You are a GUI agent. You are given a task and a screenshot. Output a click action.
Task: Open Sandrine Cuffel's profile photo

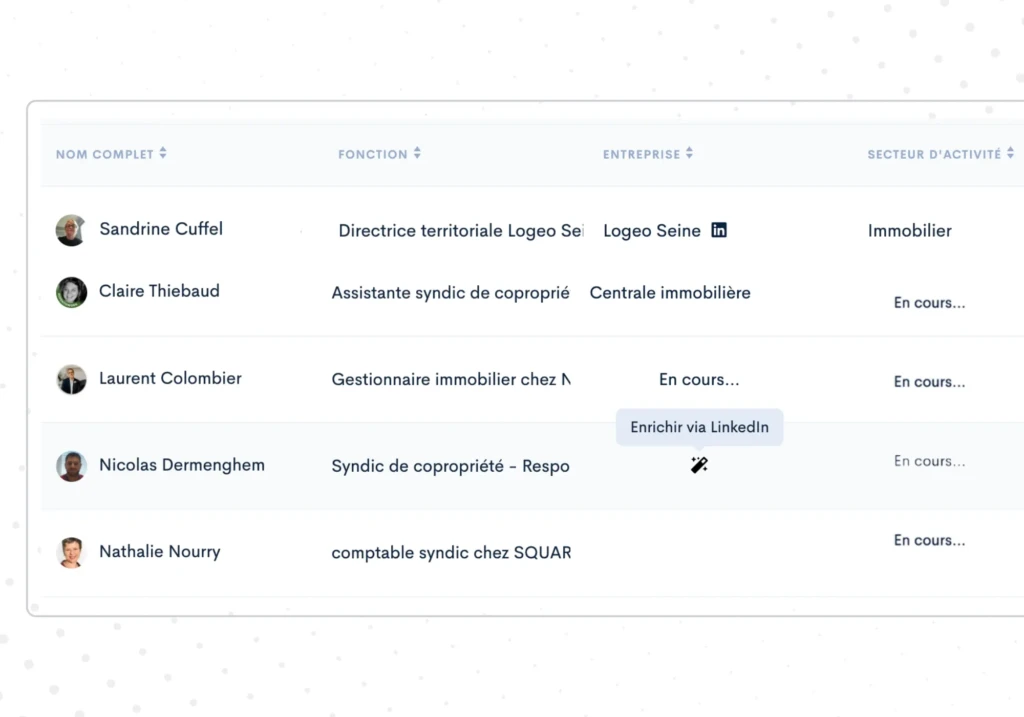70,230
